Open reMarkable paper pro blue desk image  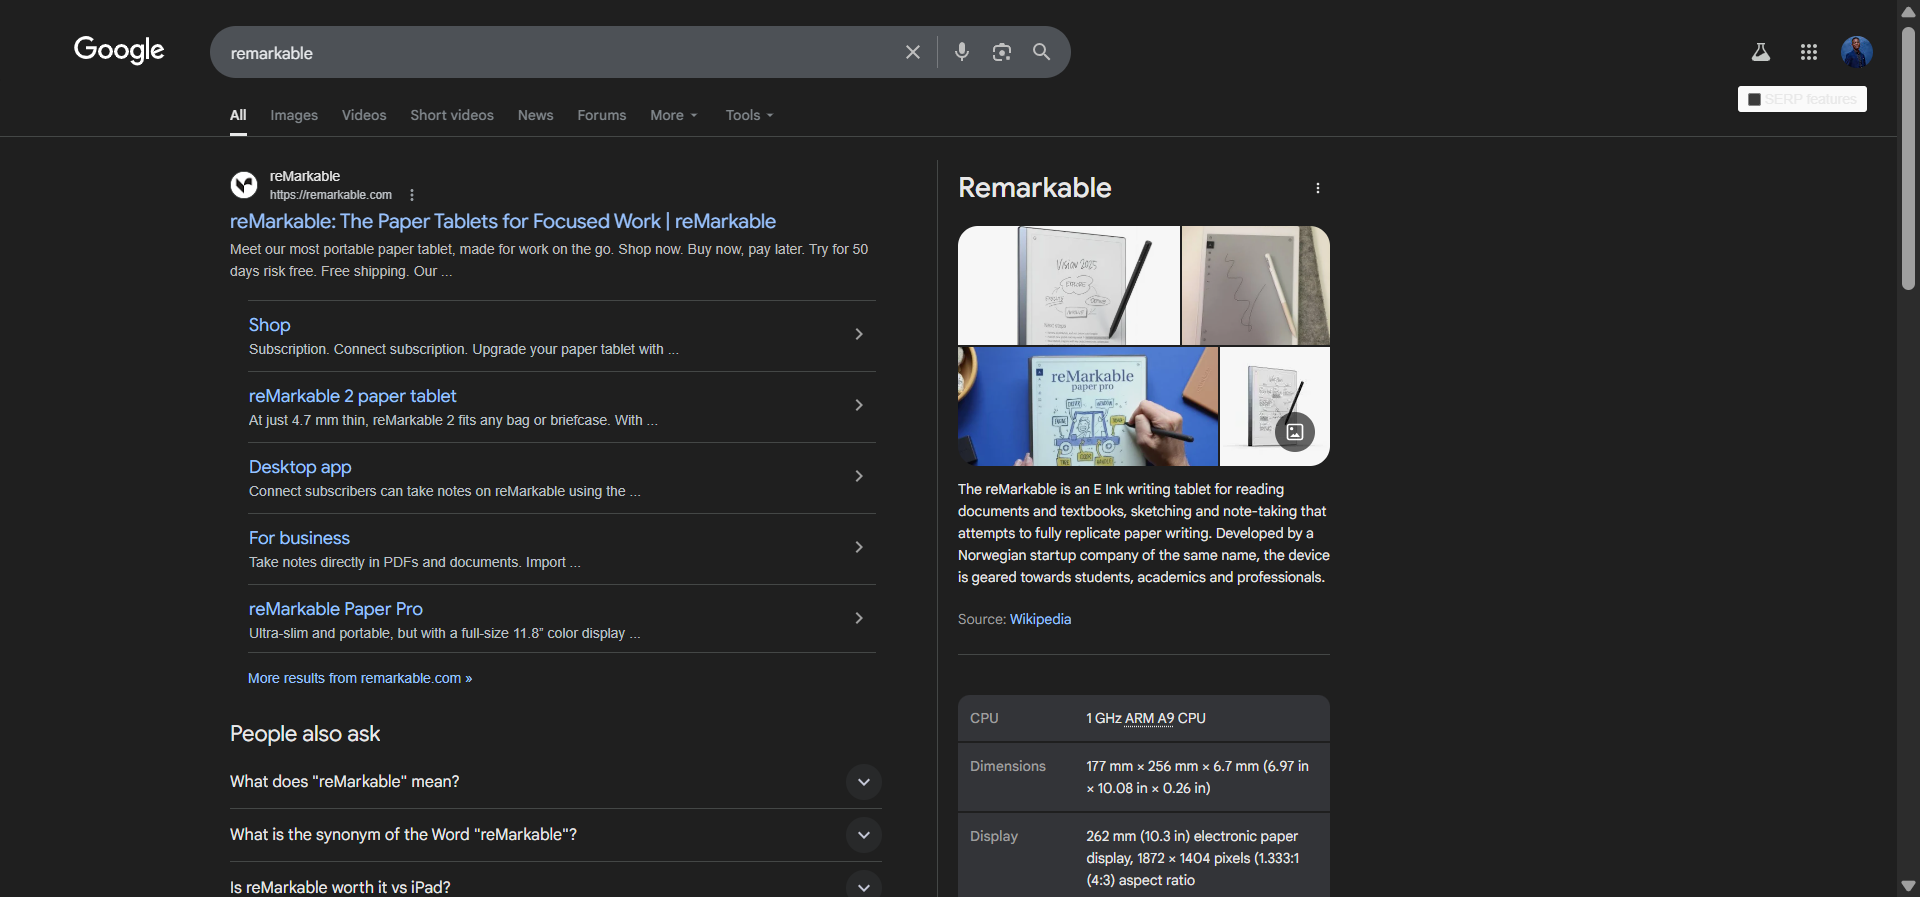[x=1088, y=406]
